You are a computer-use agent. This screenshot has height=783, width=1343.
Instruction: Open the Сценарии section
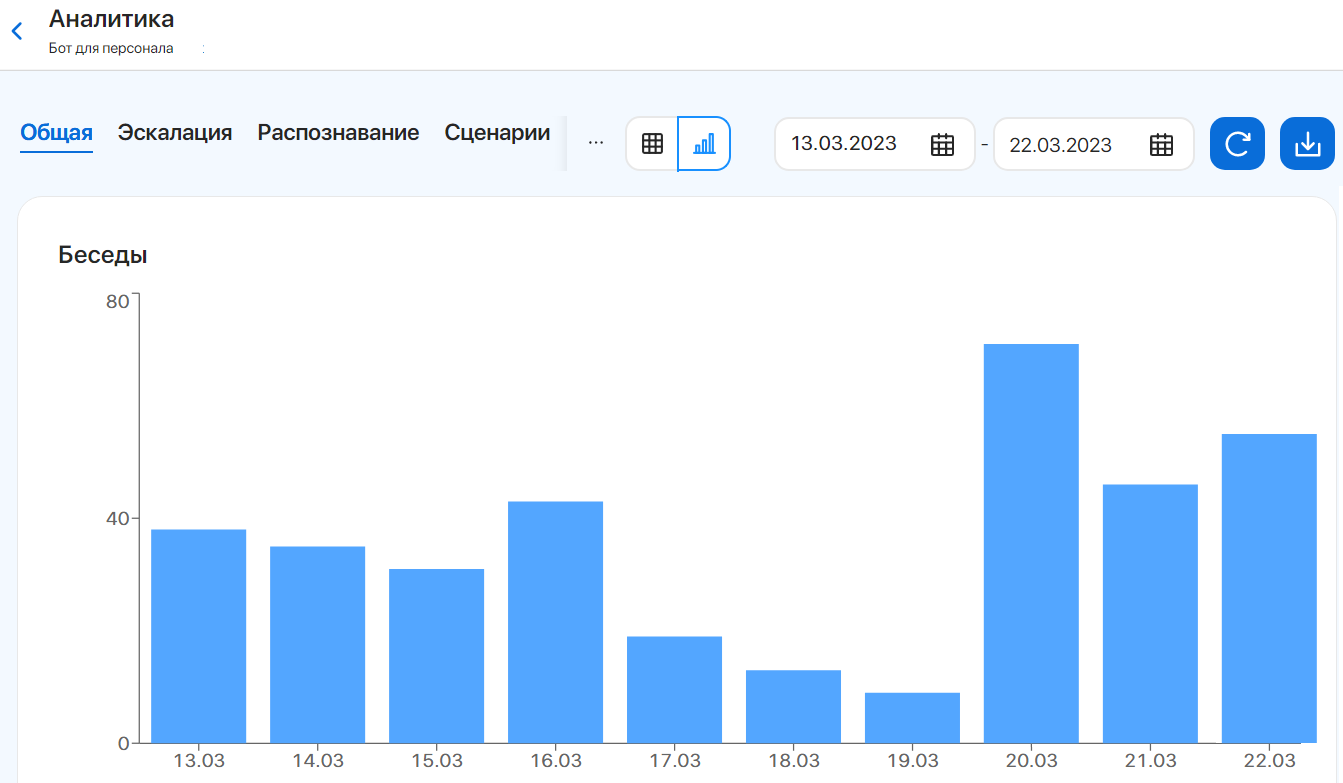coord(497,132)
